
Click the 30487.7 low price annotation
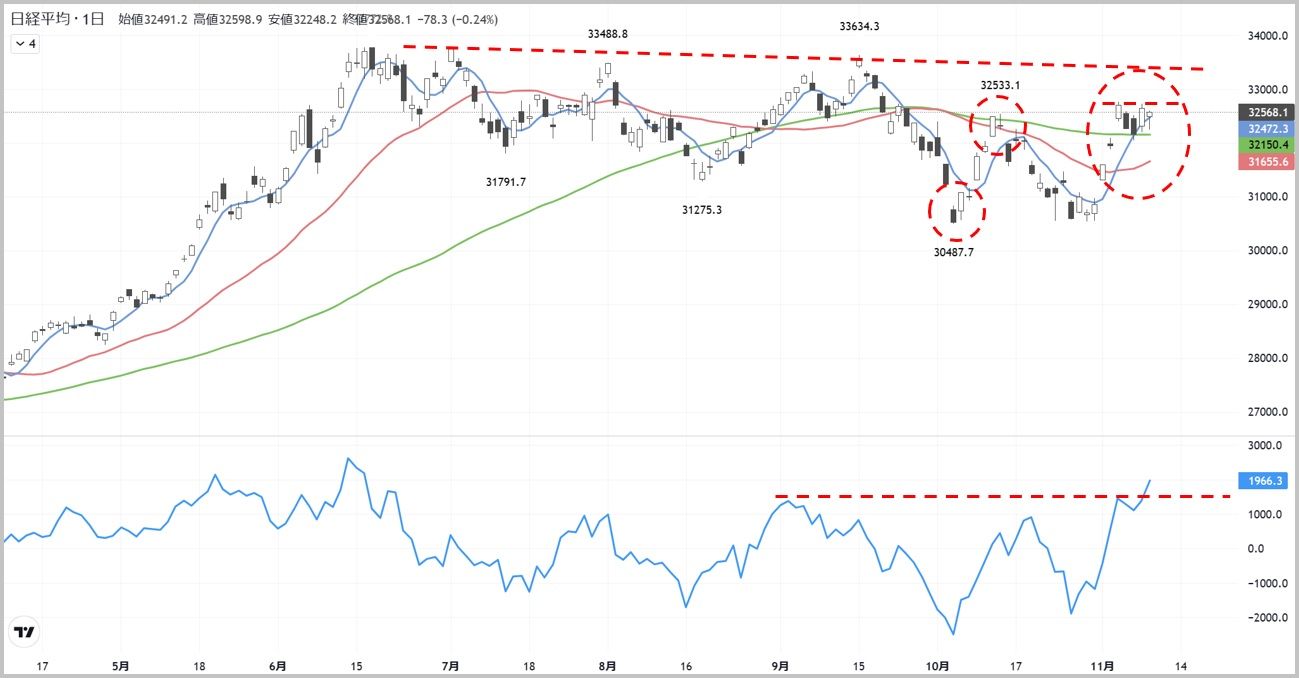coord(953,253)
